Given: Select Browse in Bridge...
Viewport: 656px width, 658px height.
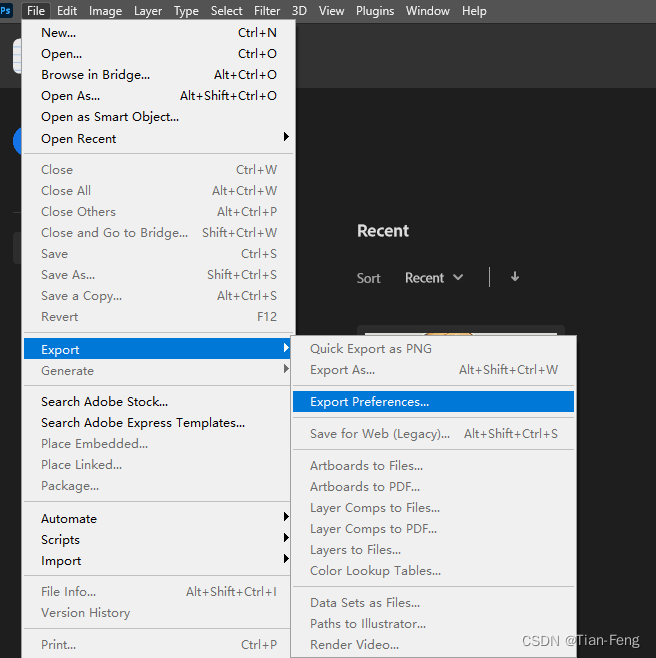Looking at the screenshot, I should tap(159, 75).
